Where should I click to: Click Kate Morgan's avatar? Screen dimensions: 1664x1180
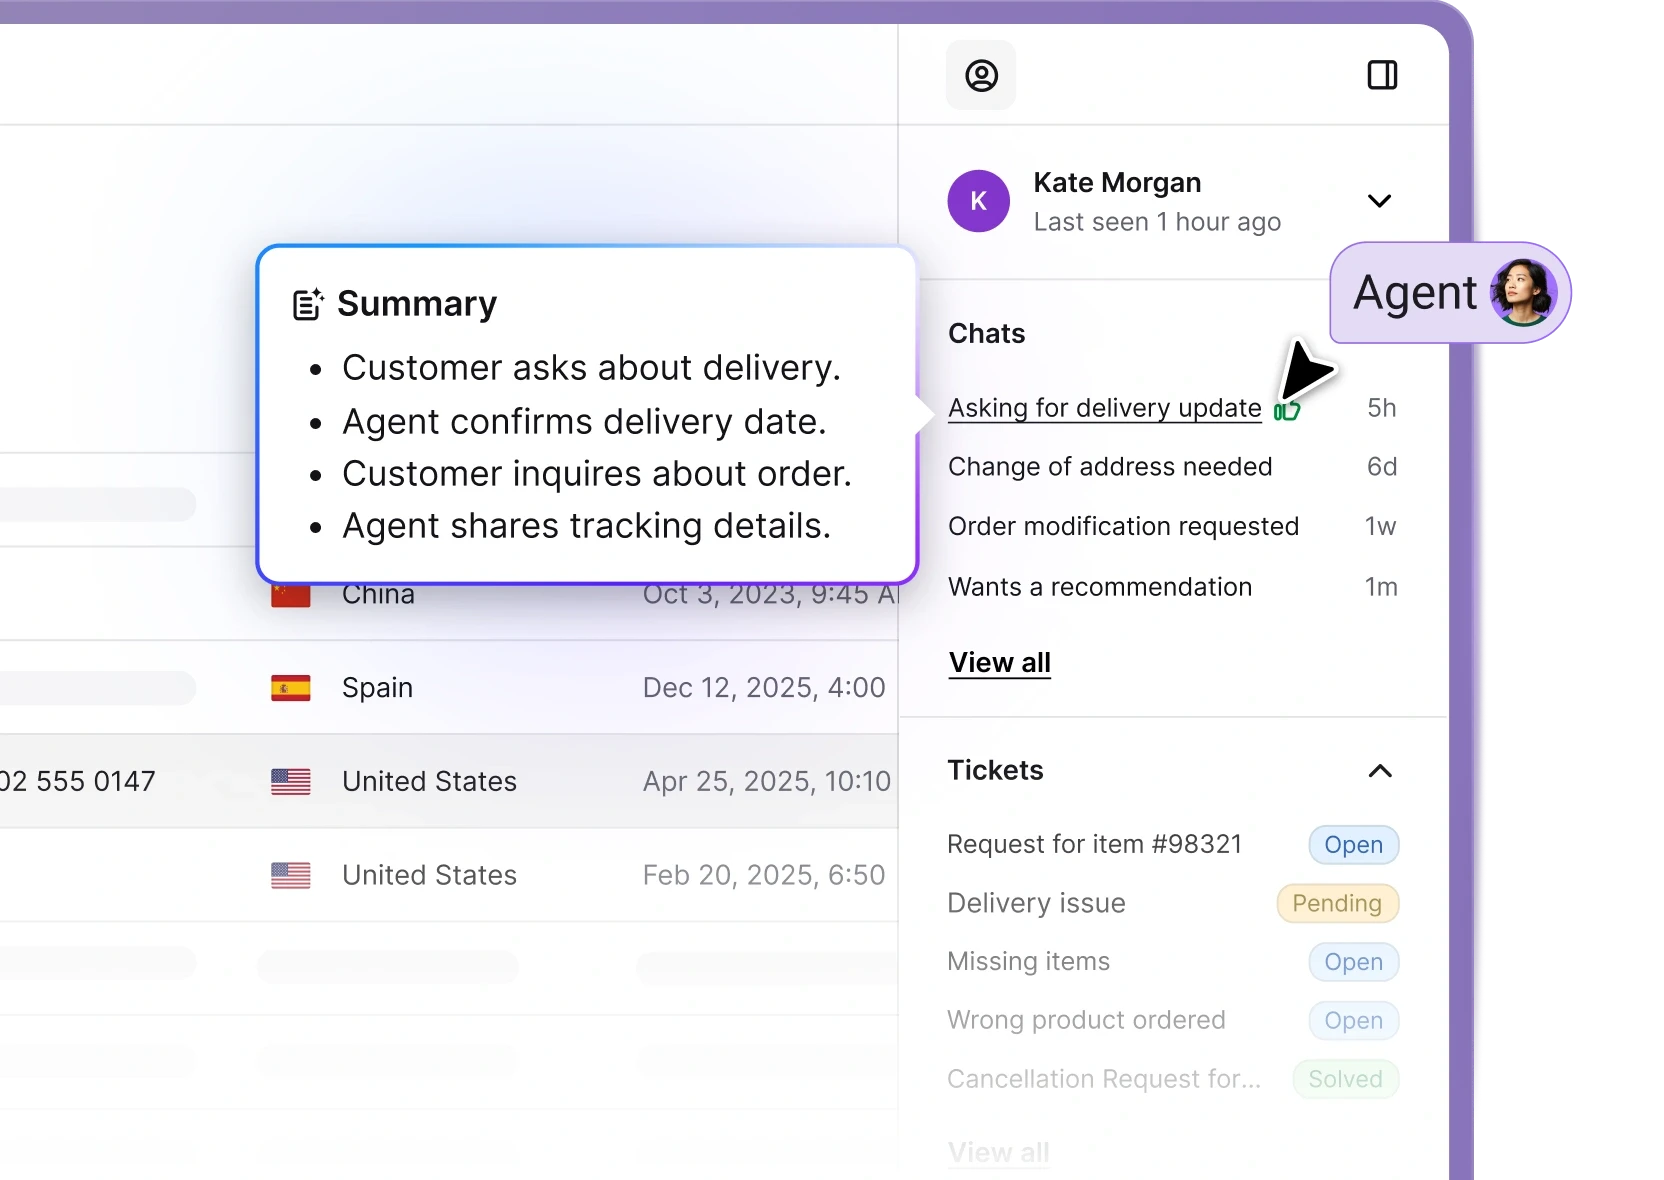(x=978, y=201)
